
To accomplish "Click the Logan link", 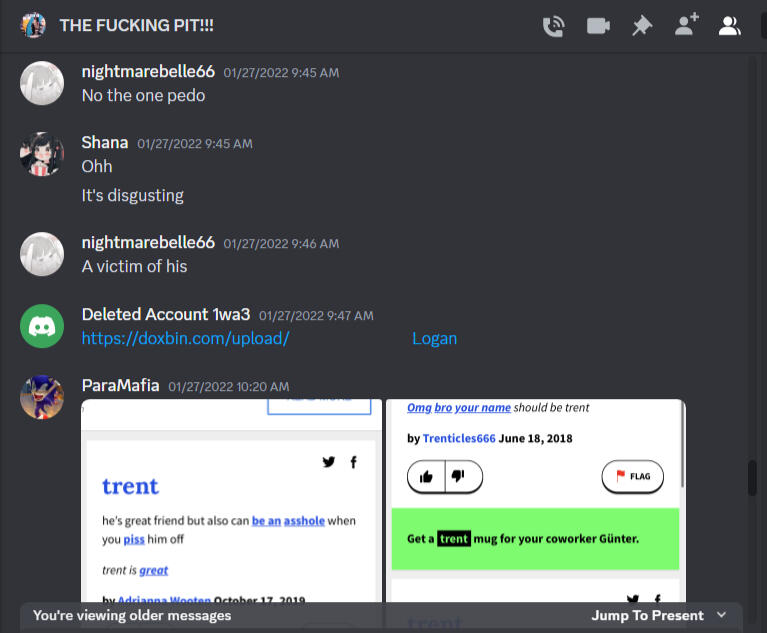I will pos(434,339).
